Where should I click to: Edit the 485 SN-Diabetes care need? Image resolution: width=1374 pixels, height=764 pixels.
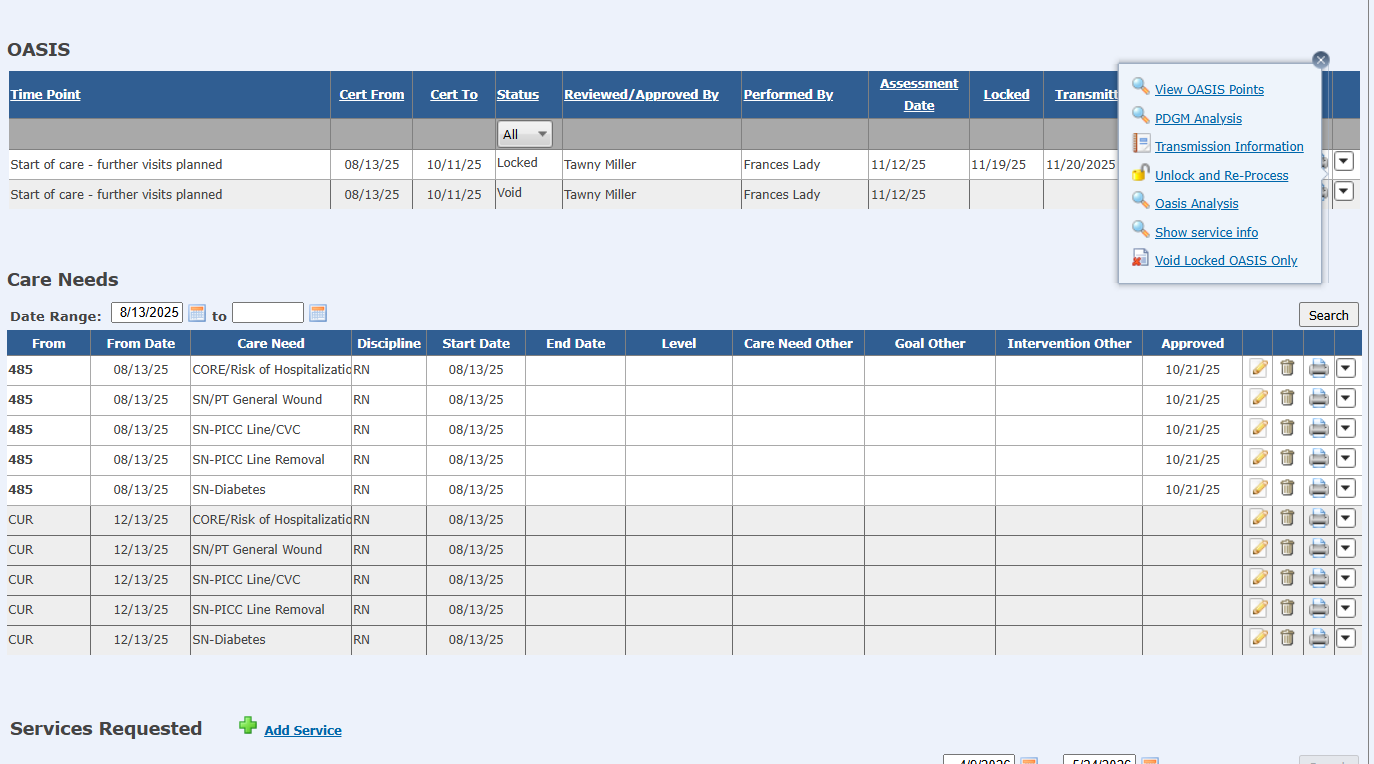1259,489
